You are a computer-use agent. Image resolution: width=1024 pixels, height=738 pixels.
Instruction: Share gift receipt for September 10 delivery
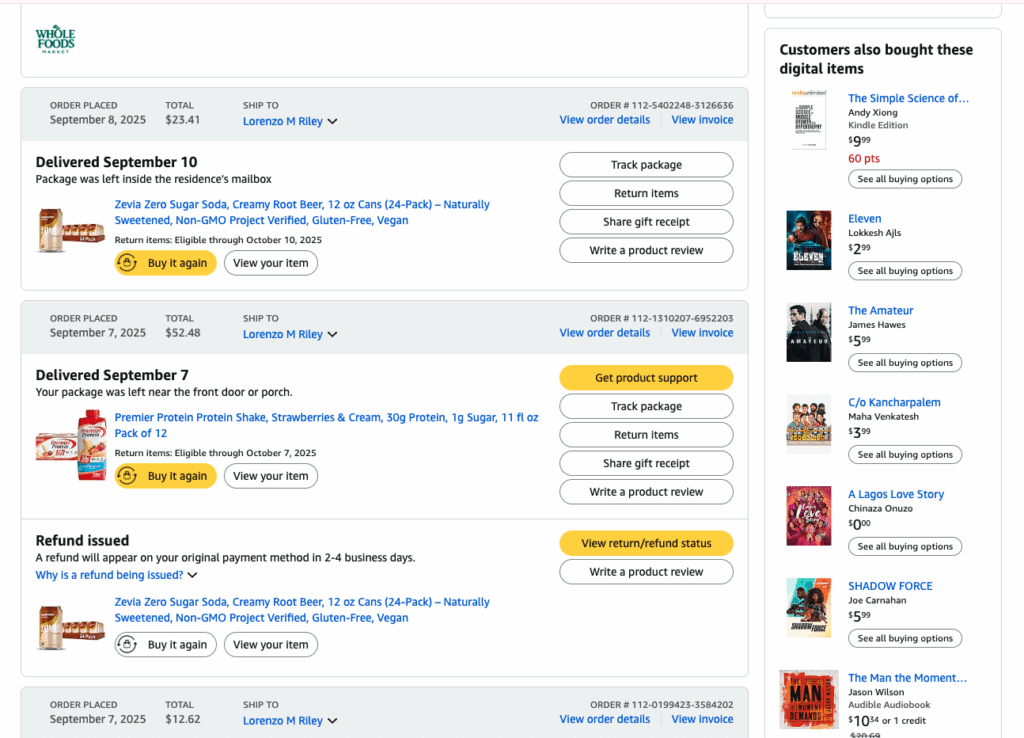pyautogui.click(x=646, y=222)
